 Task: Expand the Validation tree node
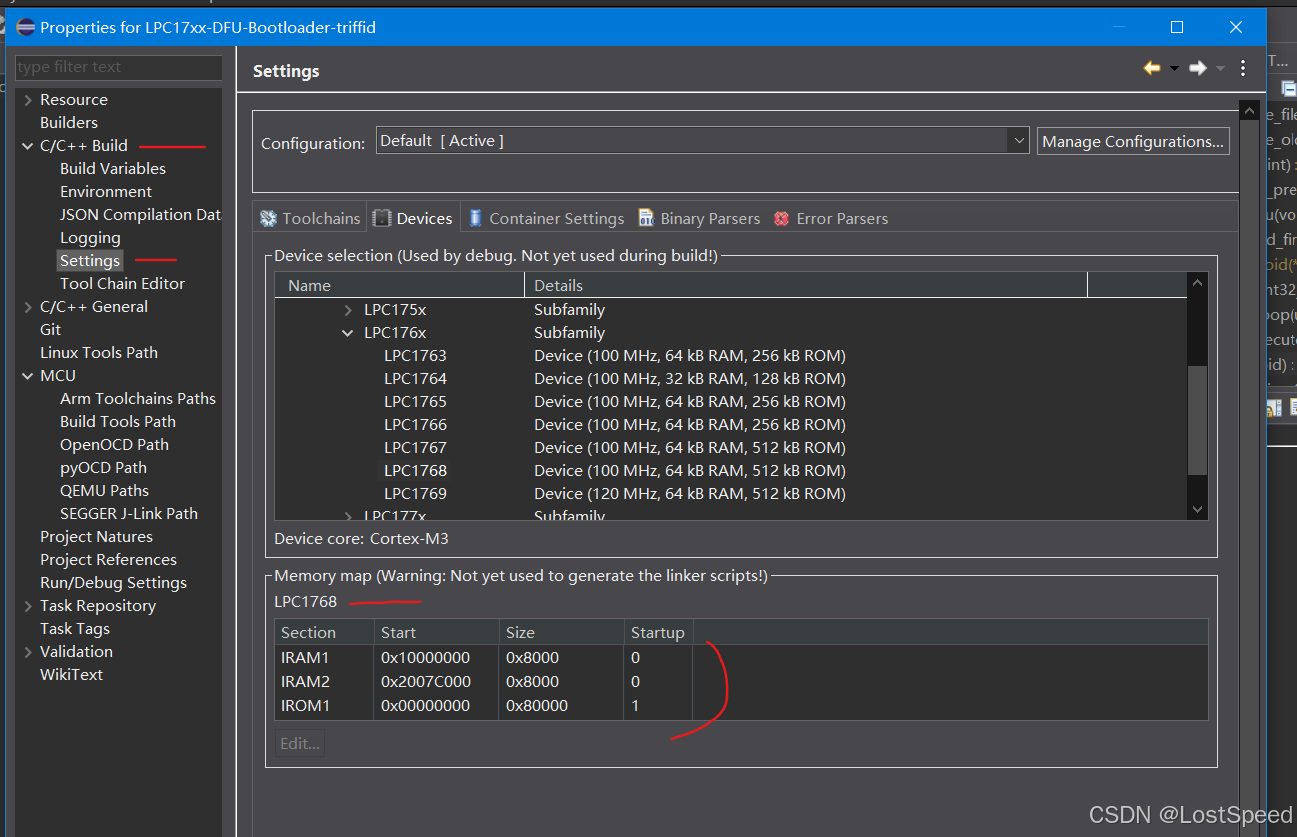click(28, 652)
